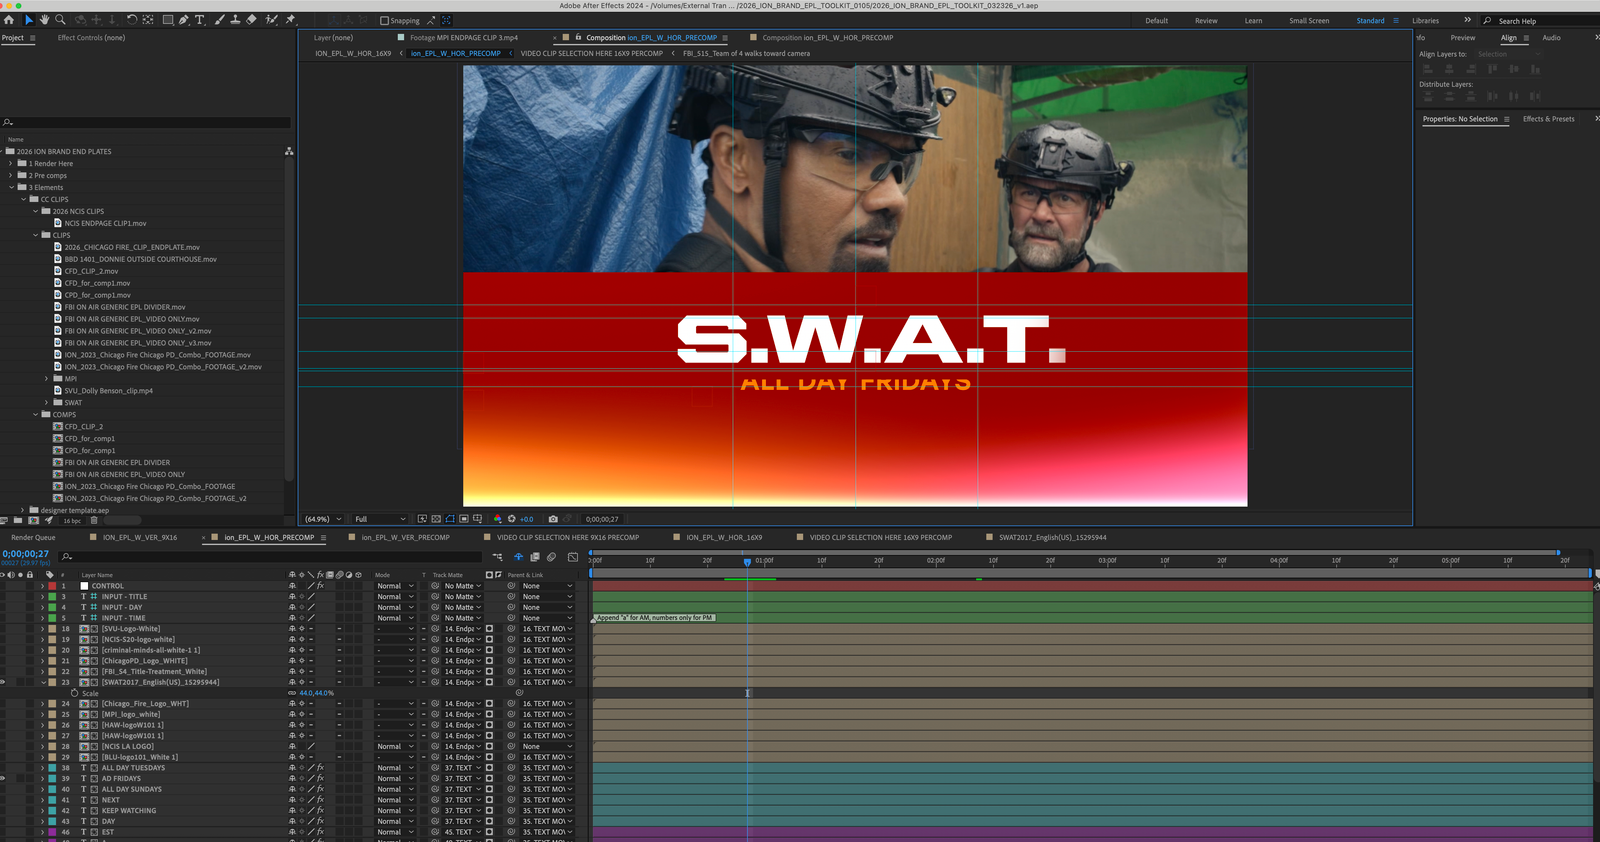Select the Home icon in the toolbar
1600x842 pixels.
coord(9,20)
